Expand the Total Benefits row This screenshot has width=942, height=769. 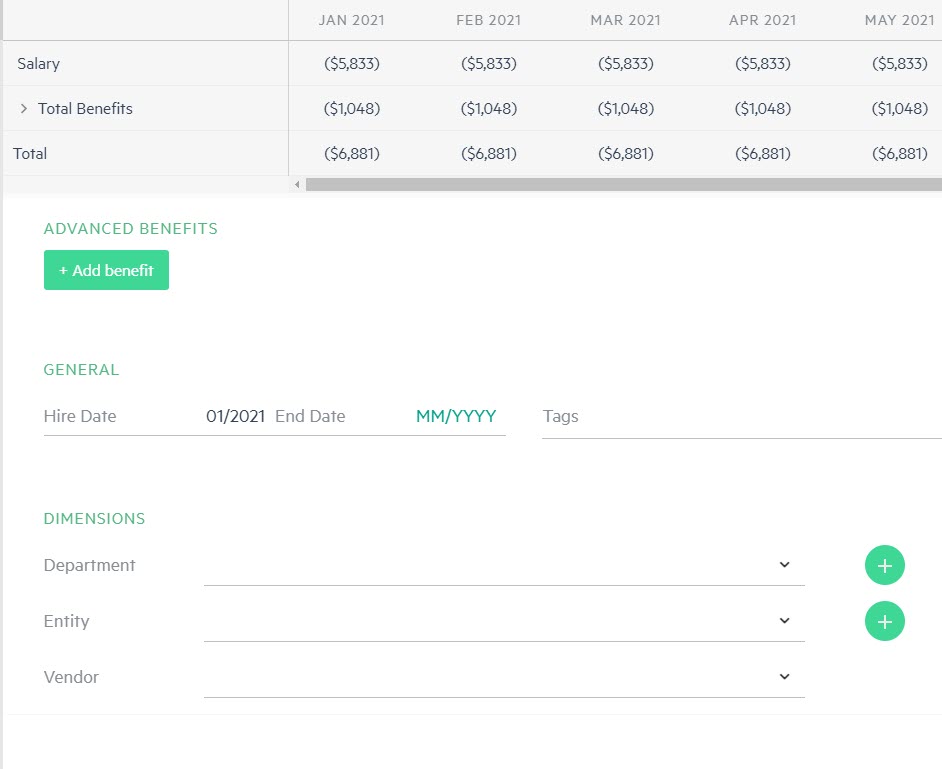(24, 108)
